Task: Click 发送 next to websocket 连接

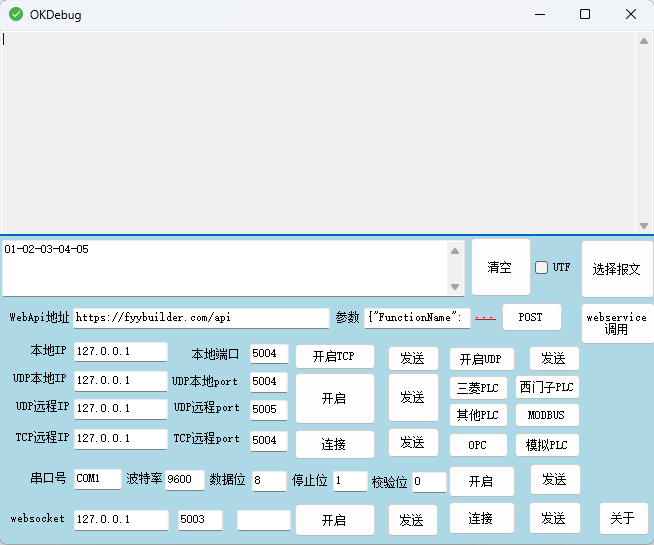Action: click(x=555, y=518)
